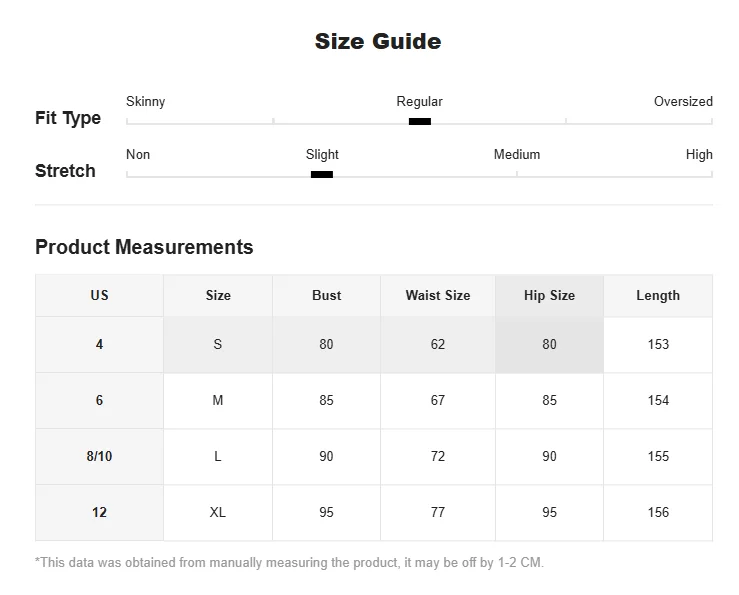Select the length value 156 cell

[658, 512]
